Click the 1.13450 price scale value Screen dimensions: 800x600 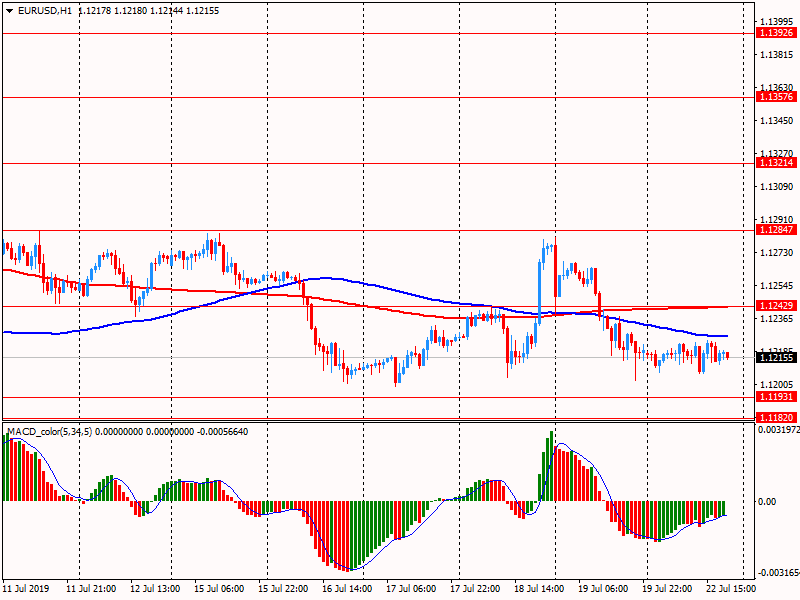[x=777, y=120]
